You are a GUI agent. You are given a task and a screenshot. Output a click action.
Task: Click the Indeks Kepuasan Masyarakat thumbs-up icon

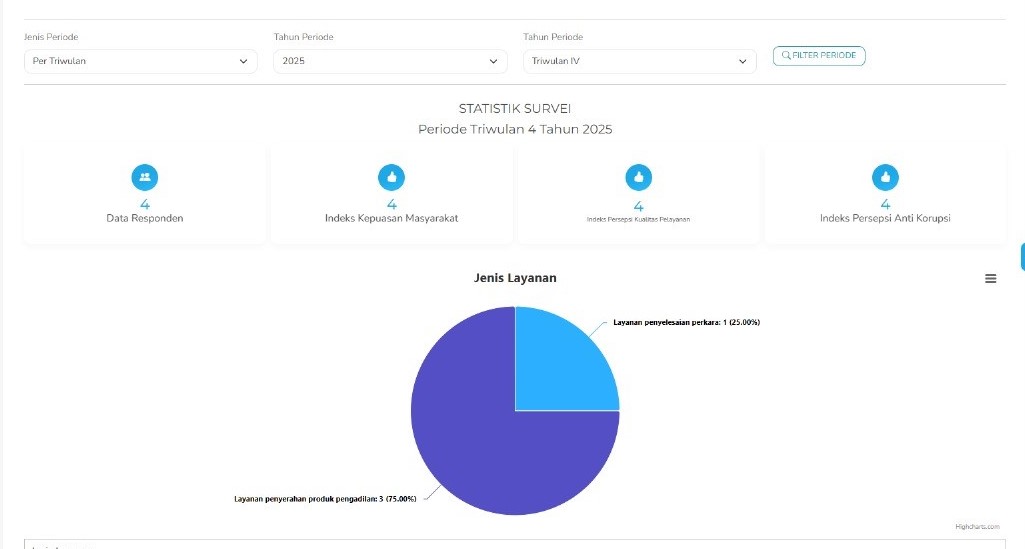pos(391,177)
